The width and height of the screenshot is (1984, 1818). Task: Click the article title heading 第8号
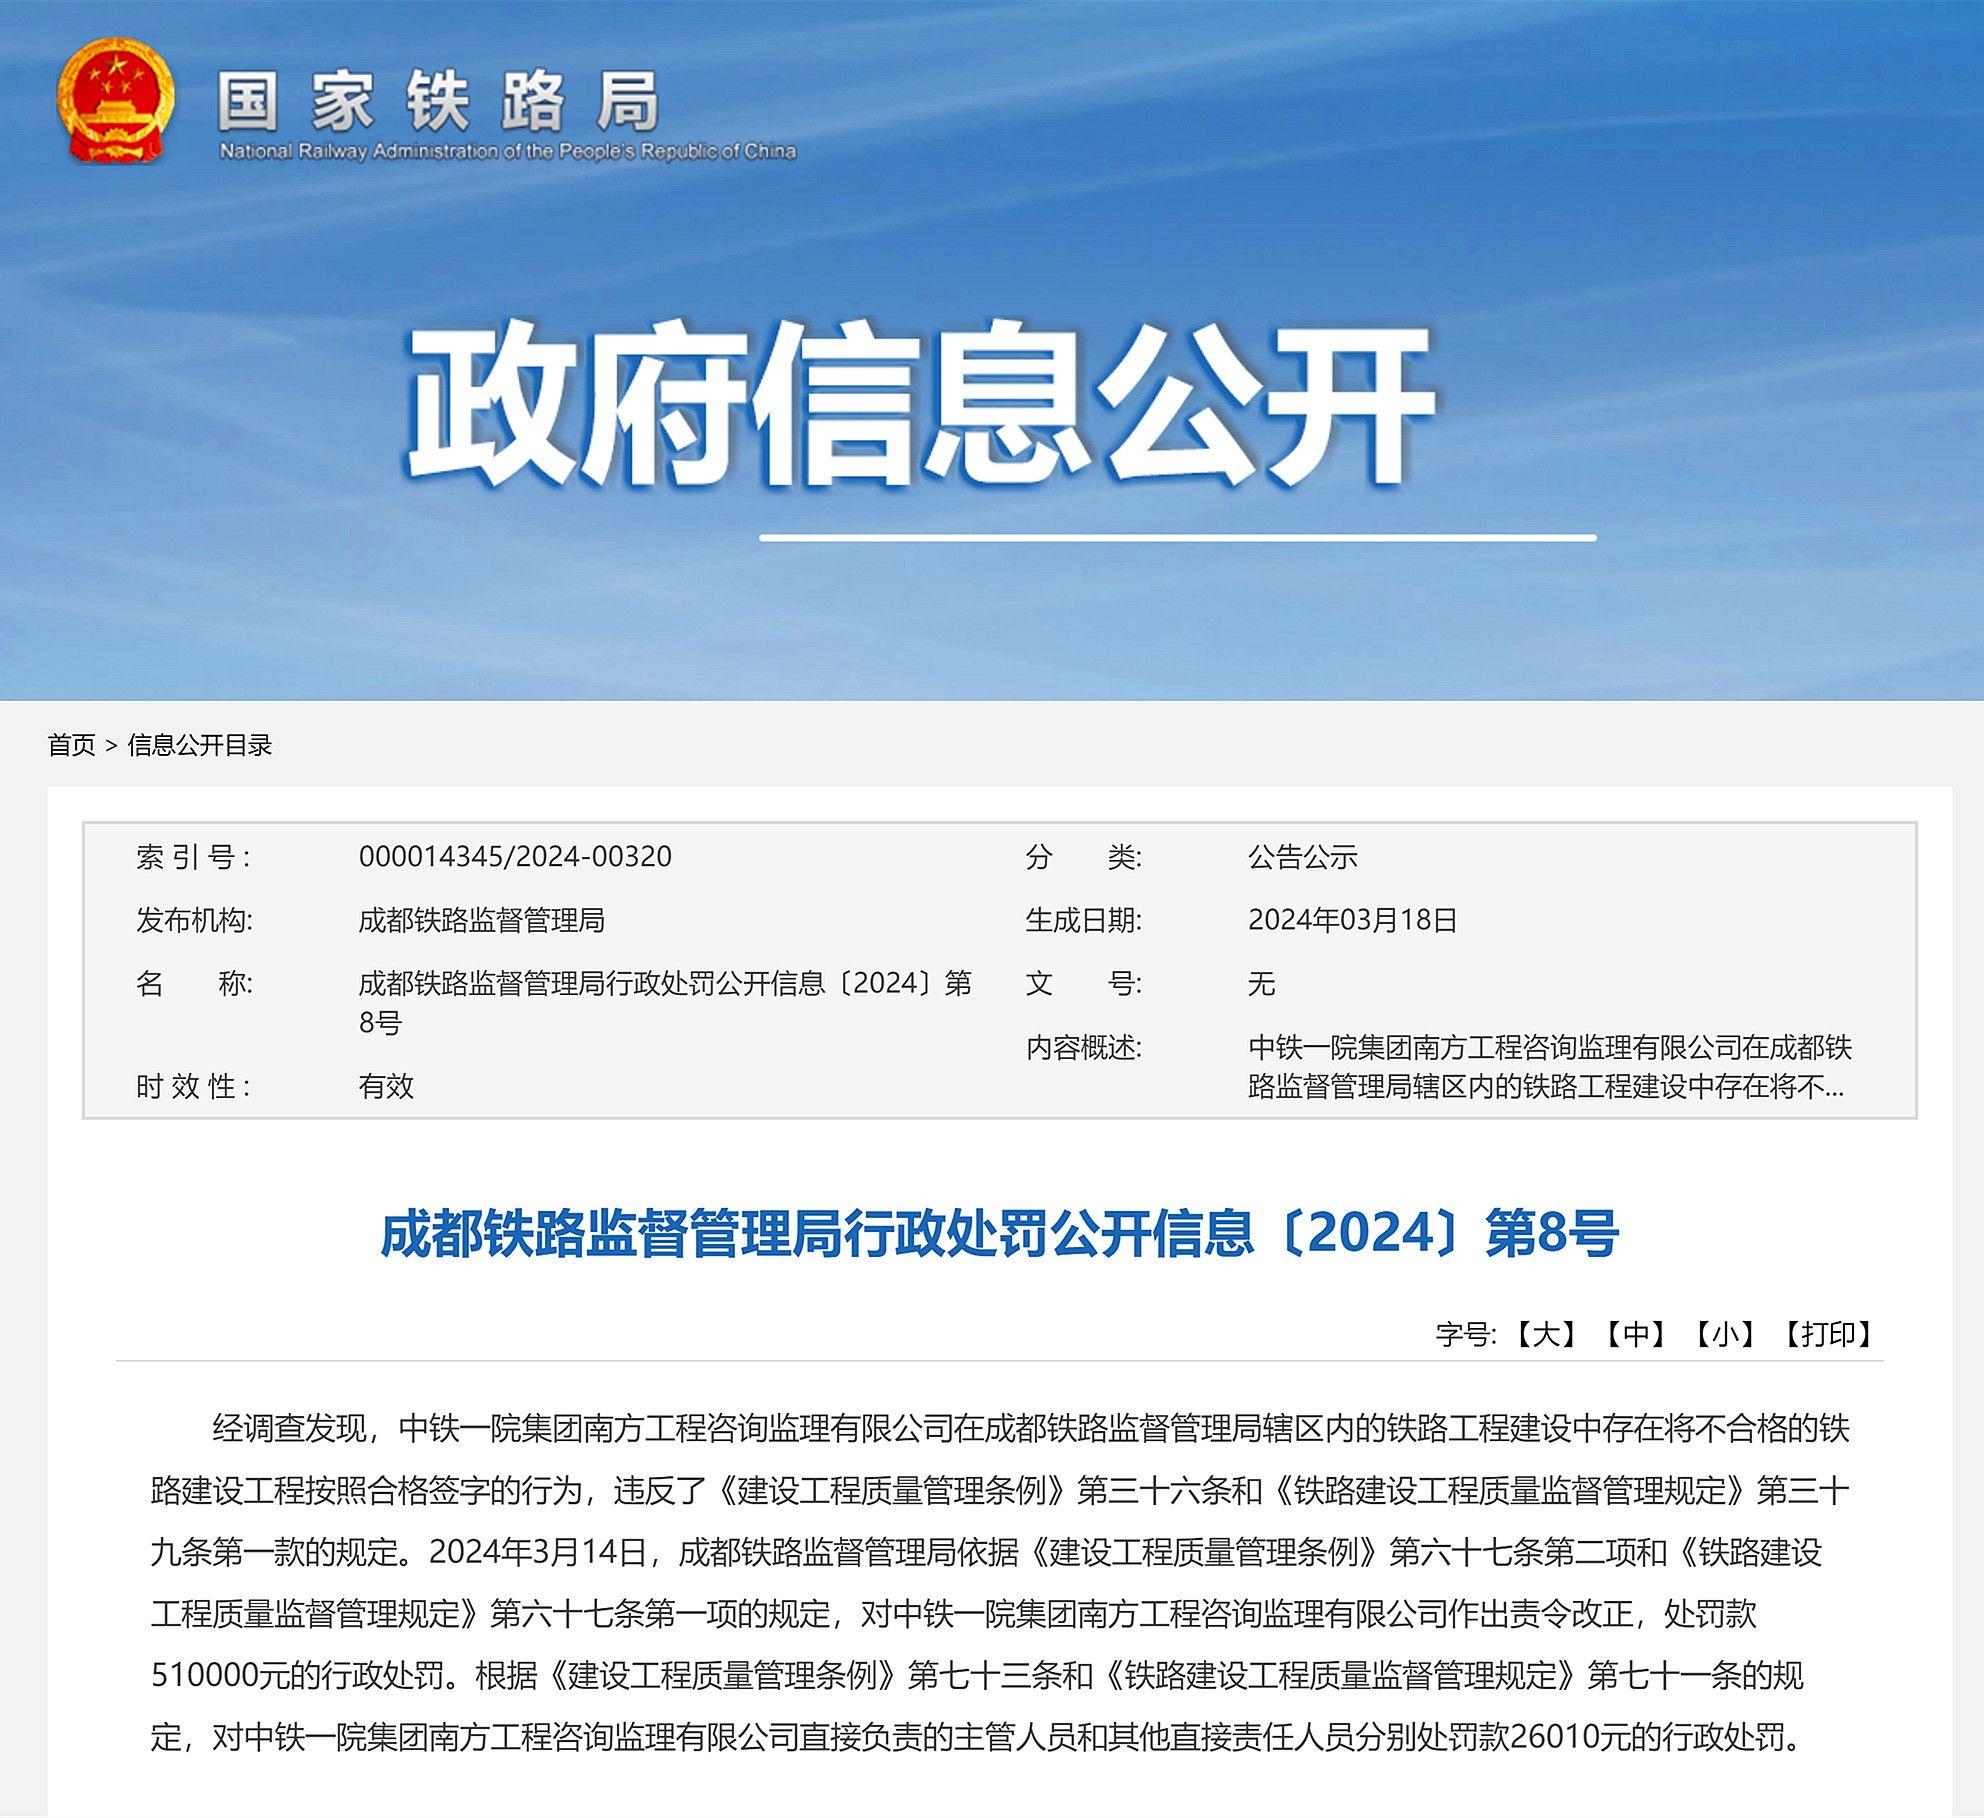pos(999,1233)
